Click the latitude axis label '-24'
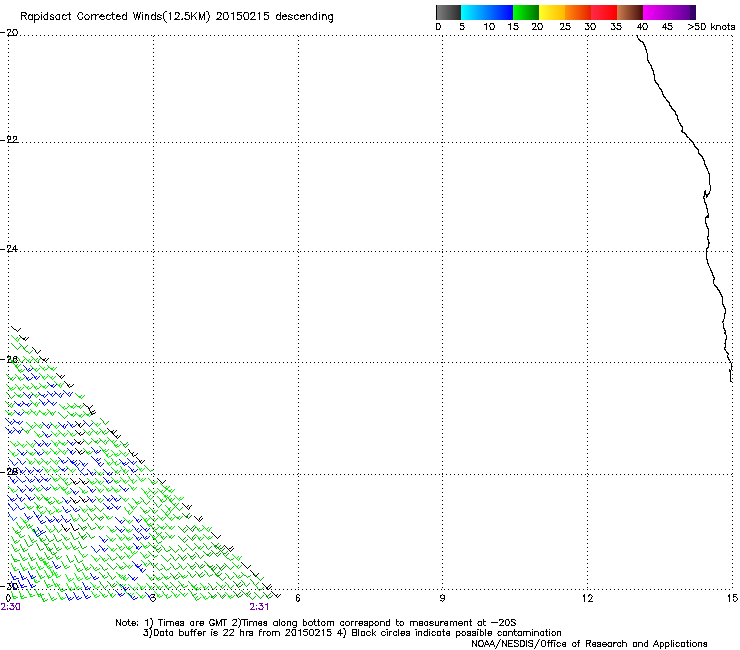 [10, 249]
